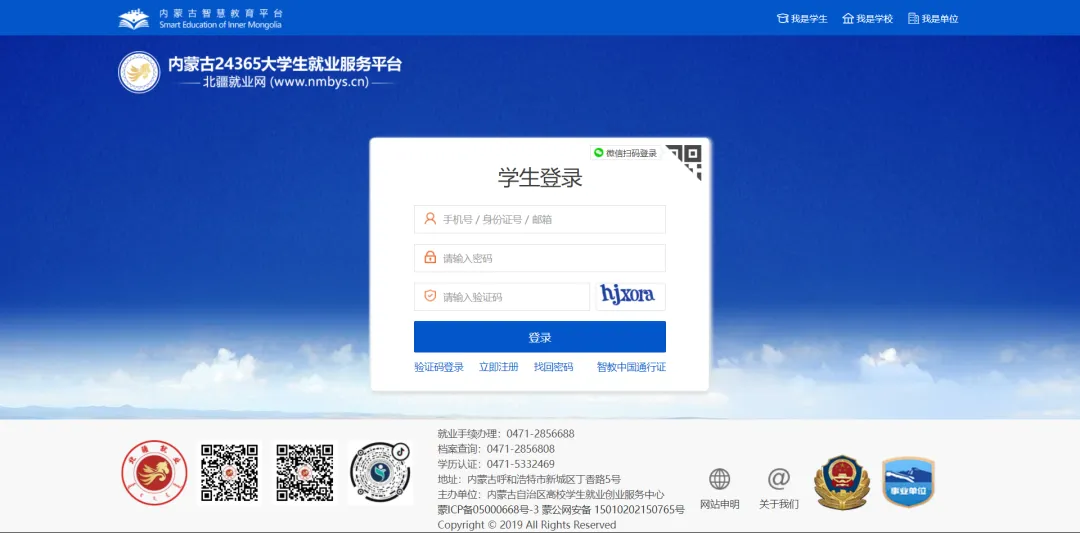Click the 地址 address line text

[529, 479]
